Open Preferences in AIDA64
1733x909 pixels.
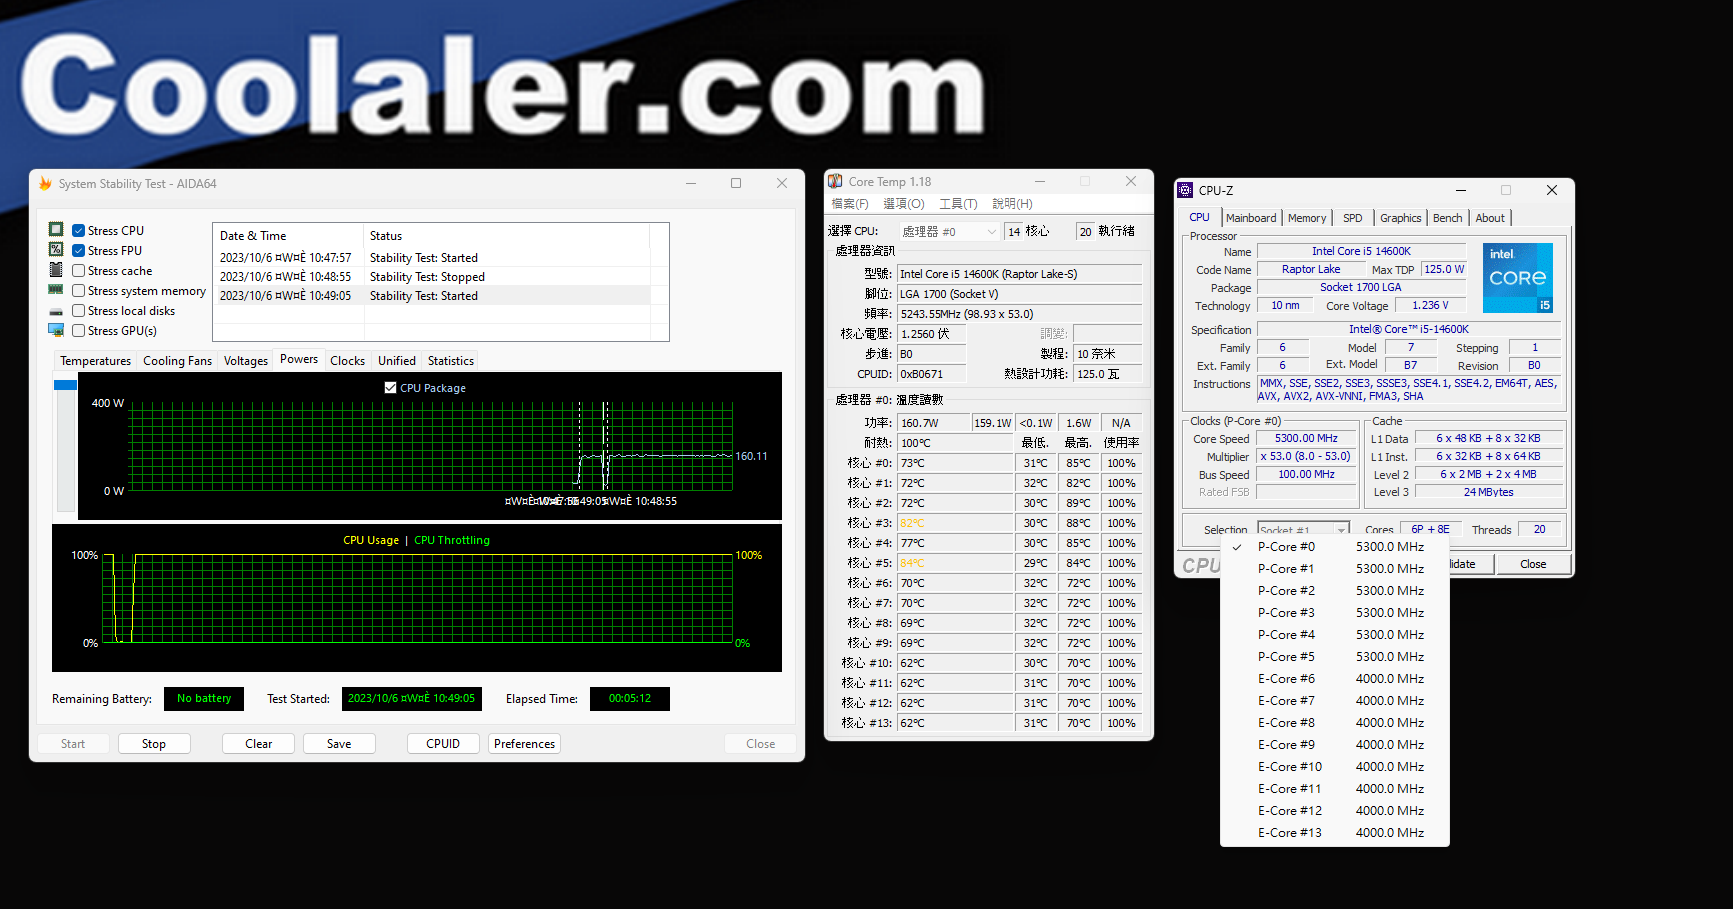click(x=524, y=744)
